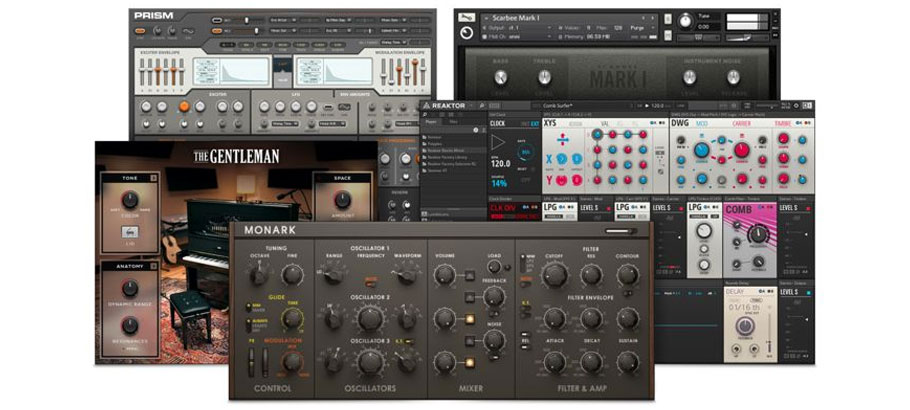
Task: Click the Bass level knob on Scarbee Mark I
Action: click(500, 77)
